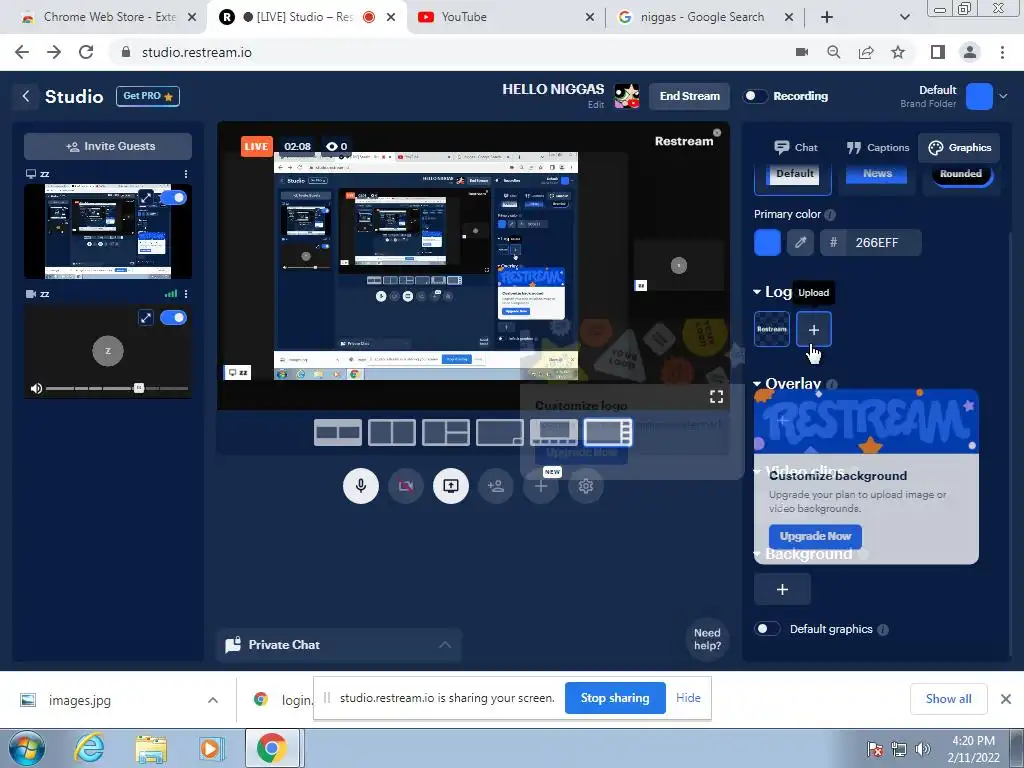Switch to the Chat tab
This screenshot has height=768, width=1024.
(795, 148)
